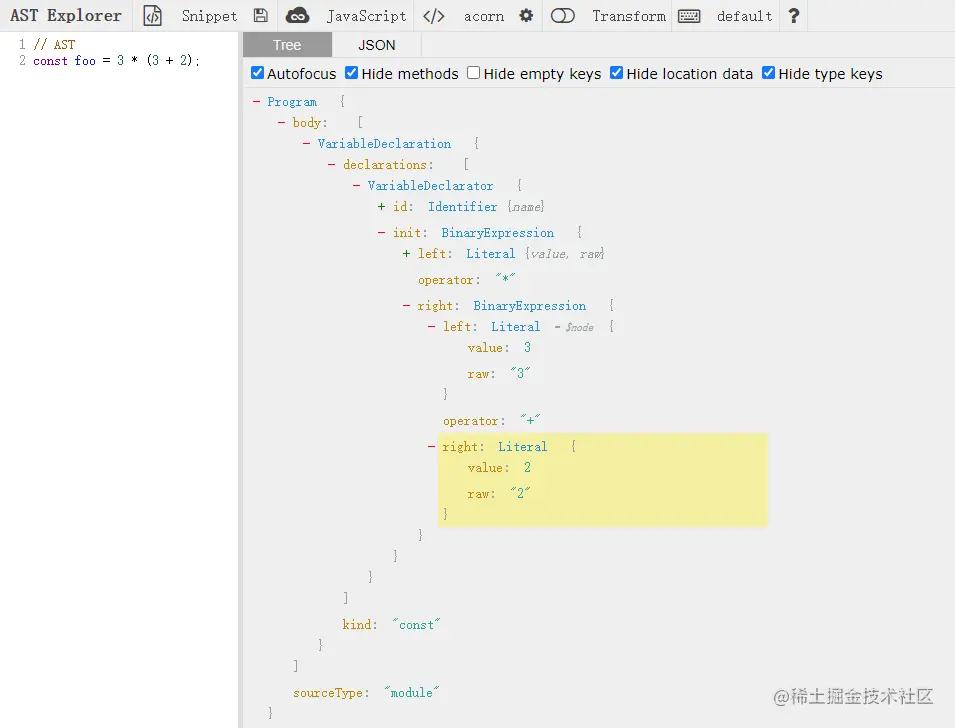Open the default keymap menu
The height and width of the screenshot is (728, 955).
(744, 16)
